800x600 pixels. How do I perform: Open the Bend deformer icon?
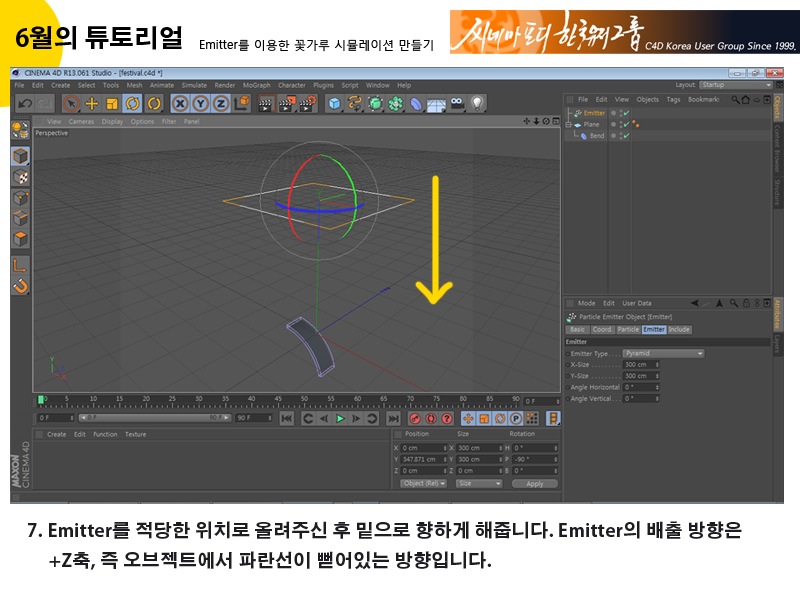[x=416, y=104]
